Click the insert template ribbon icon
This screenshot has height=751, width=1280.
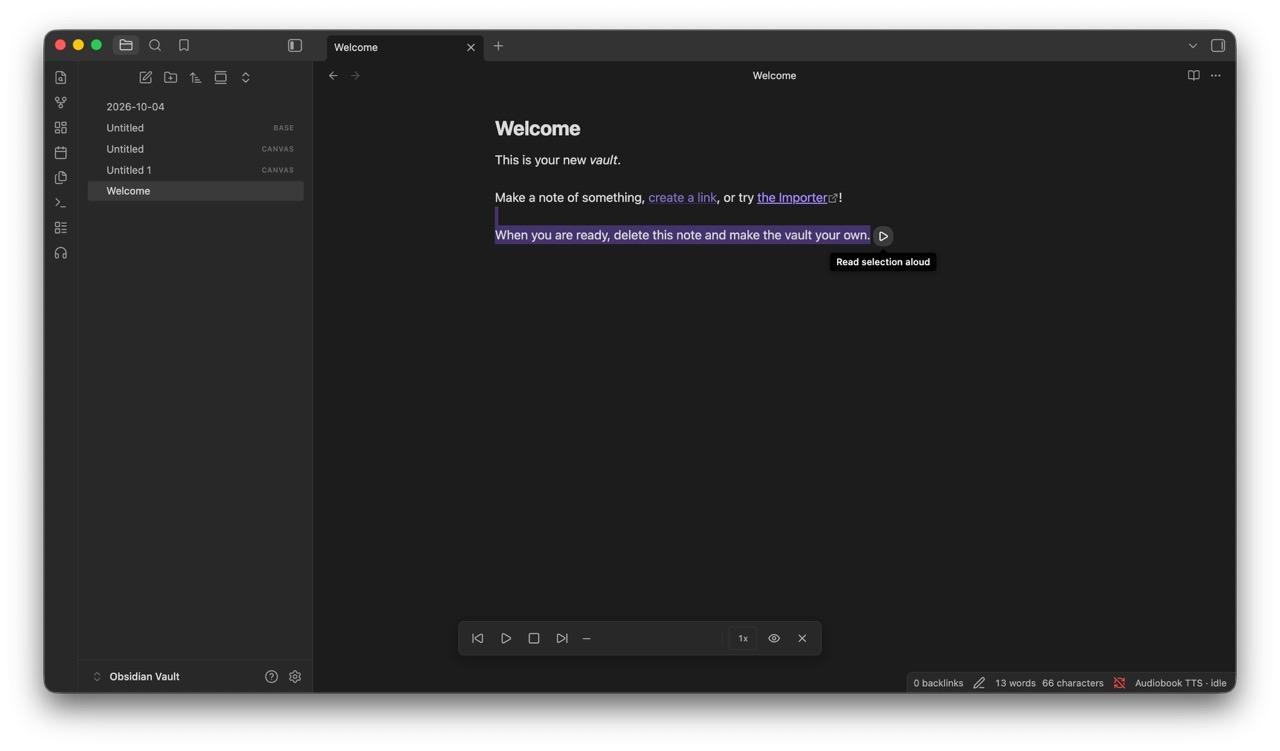pyautogui.click(x=61, y=178)
